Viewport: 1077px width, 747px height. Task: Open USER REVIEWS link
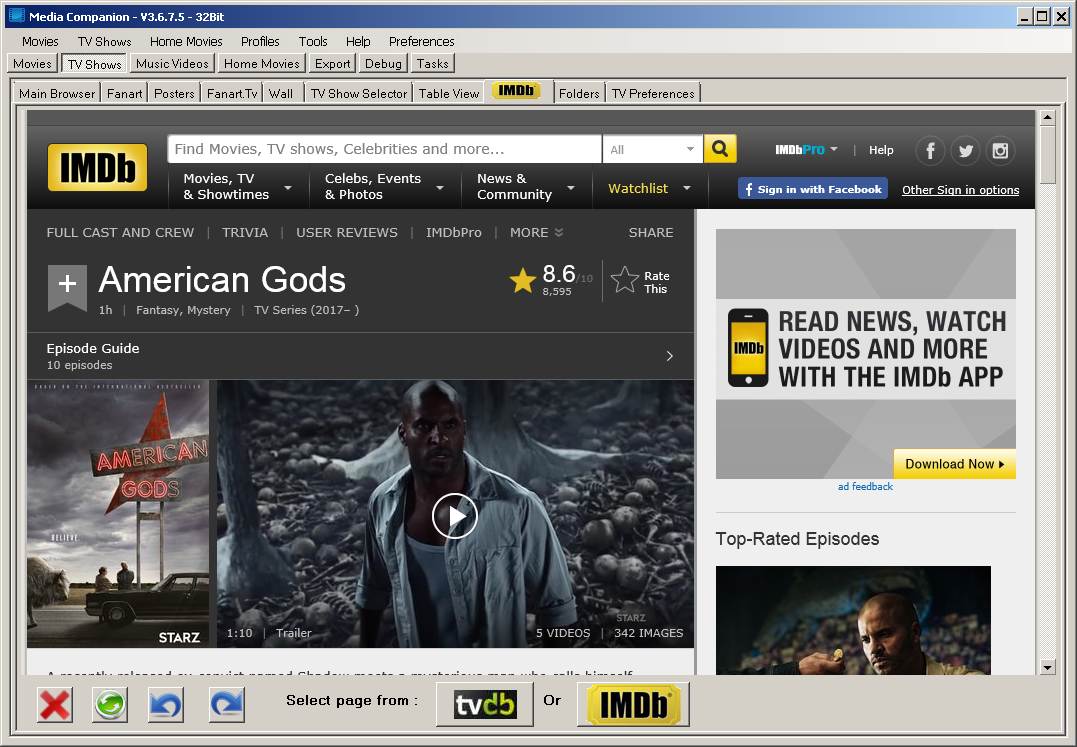(x=347, y=233)
